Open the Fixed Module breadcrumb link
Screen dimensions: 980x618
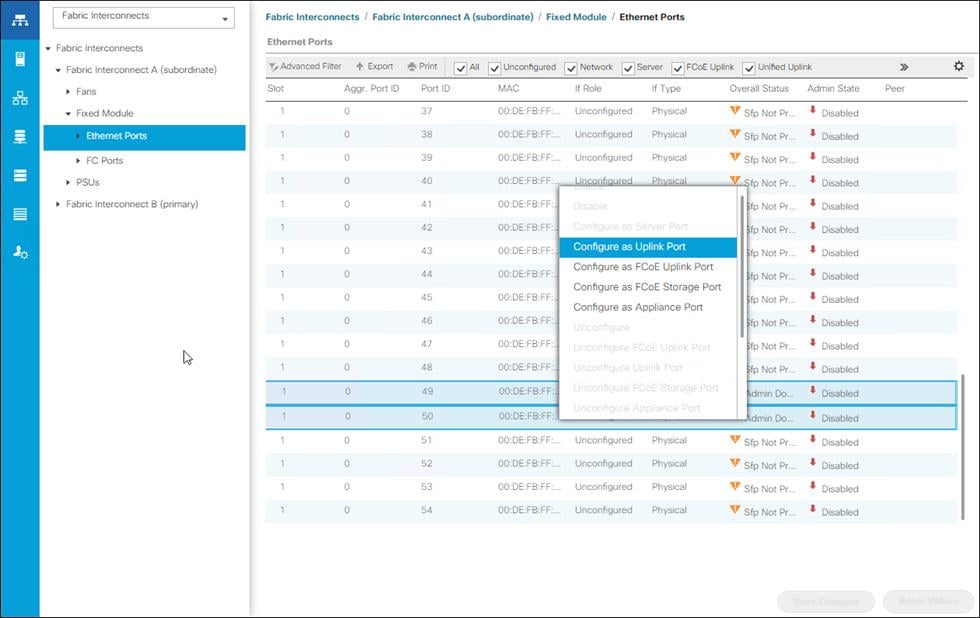pyautogui.click(x=576, y=16)
